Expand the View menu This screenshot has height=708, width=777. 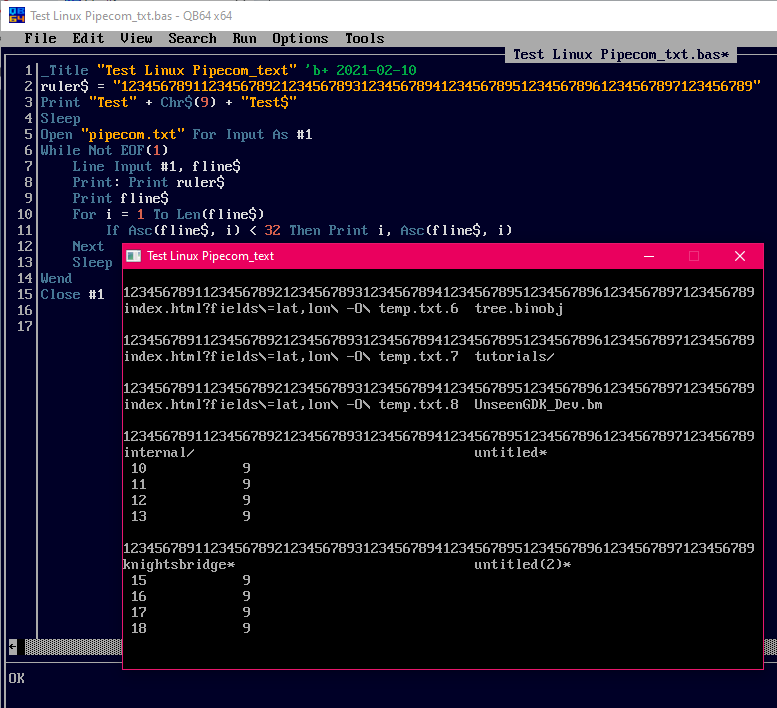pyautogui.click(x=136, y=38)
